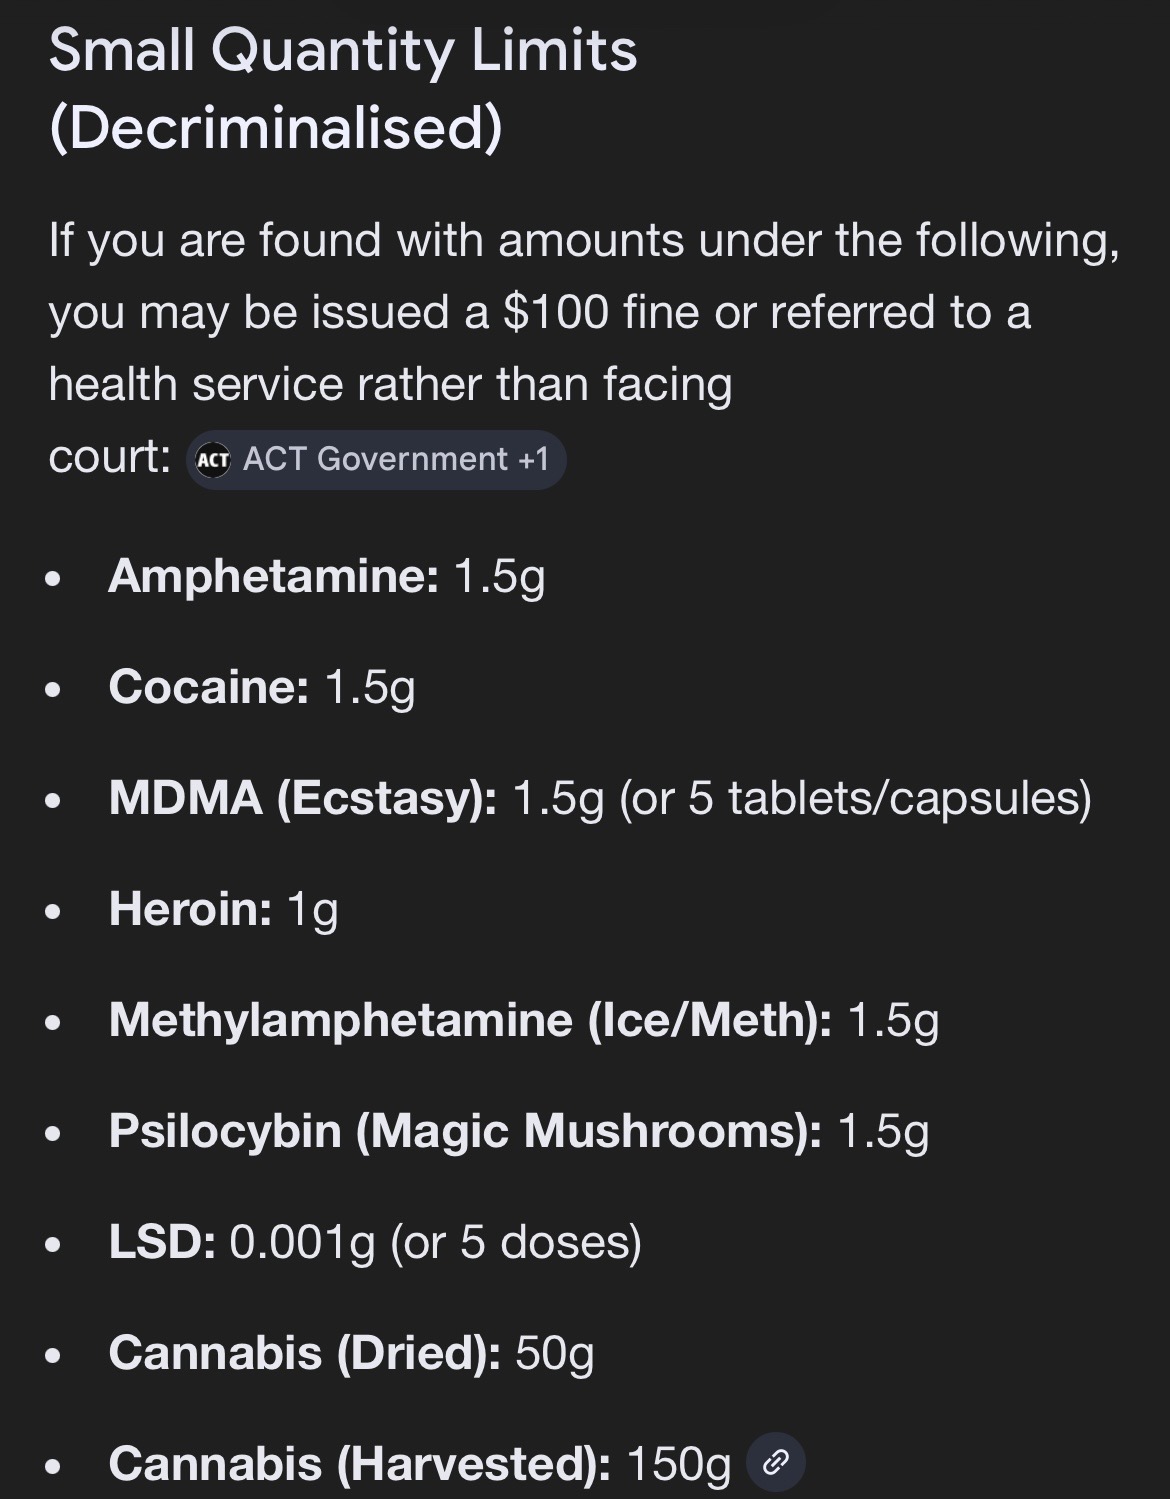The image size is (1170, 1499).
Task: Select the bold Amphetamine label
Action: point(273,576)
